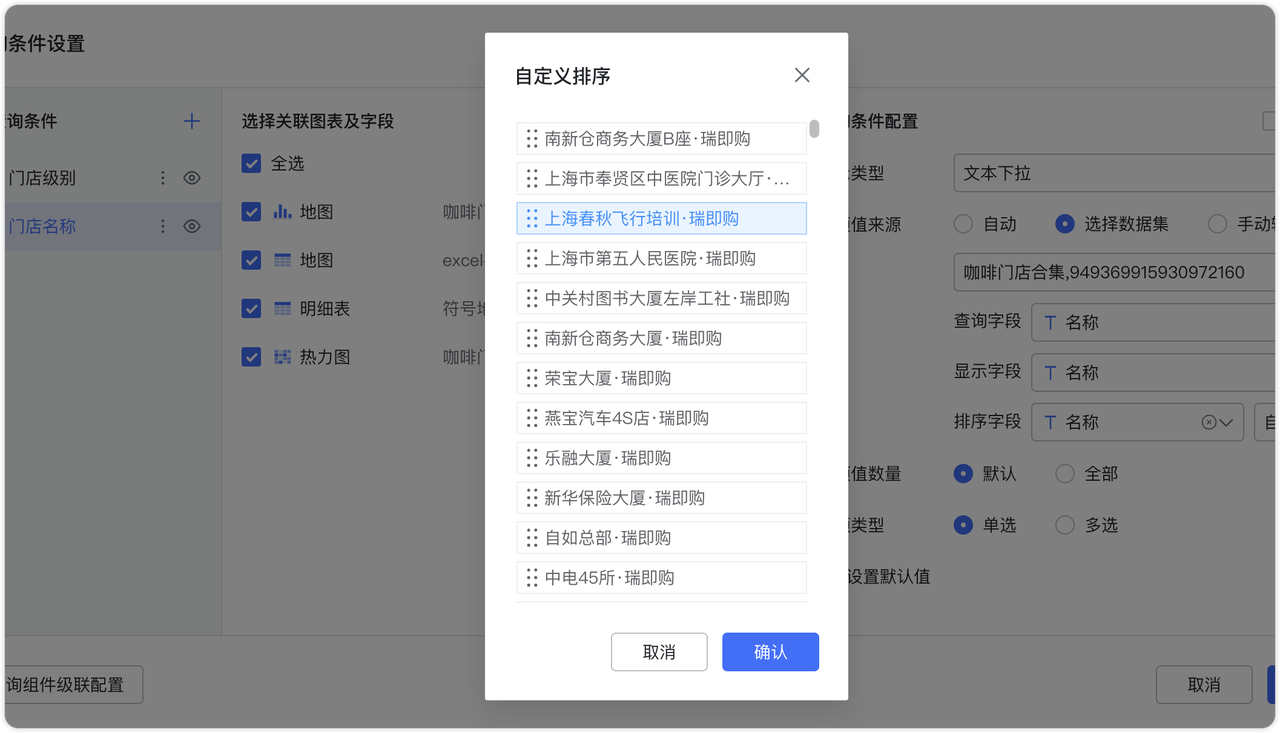Open the ⋮ options menu for 门店名称
Viewport: 1280px width, 733px height.
162,225
